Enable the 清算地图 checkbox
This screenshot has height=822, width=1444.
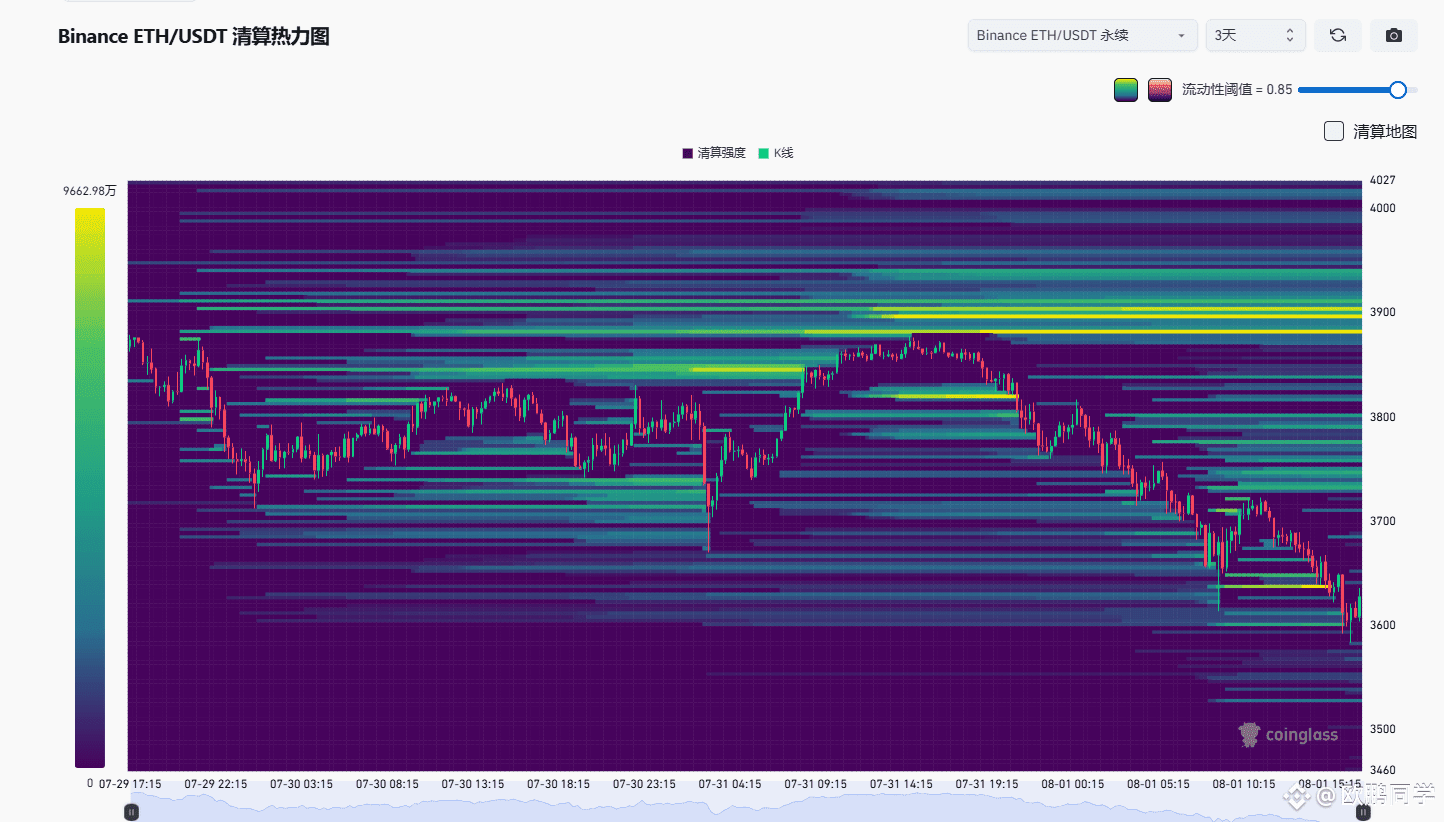click(x=1333, y=131)
